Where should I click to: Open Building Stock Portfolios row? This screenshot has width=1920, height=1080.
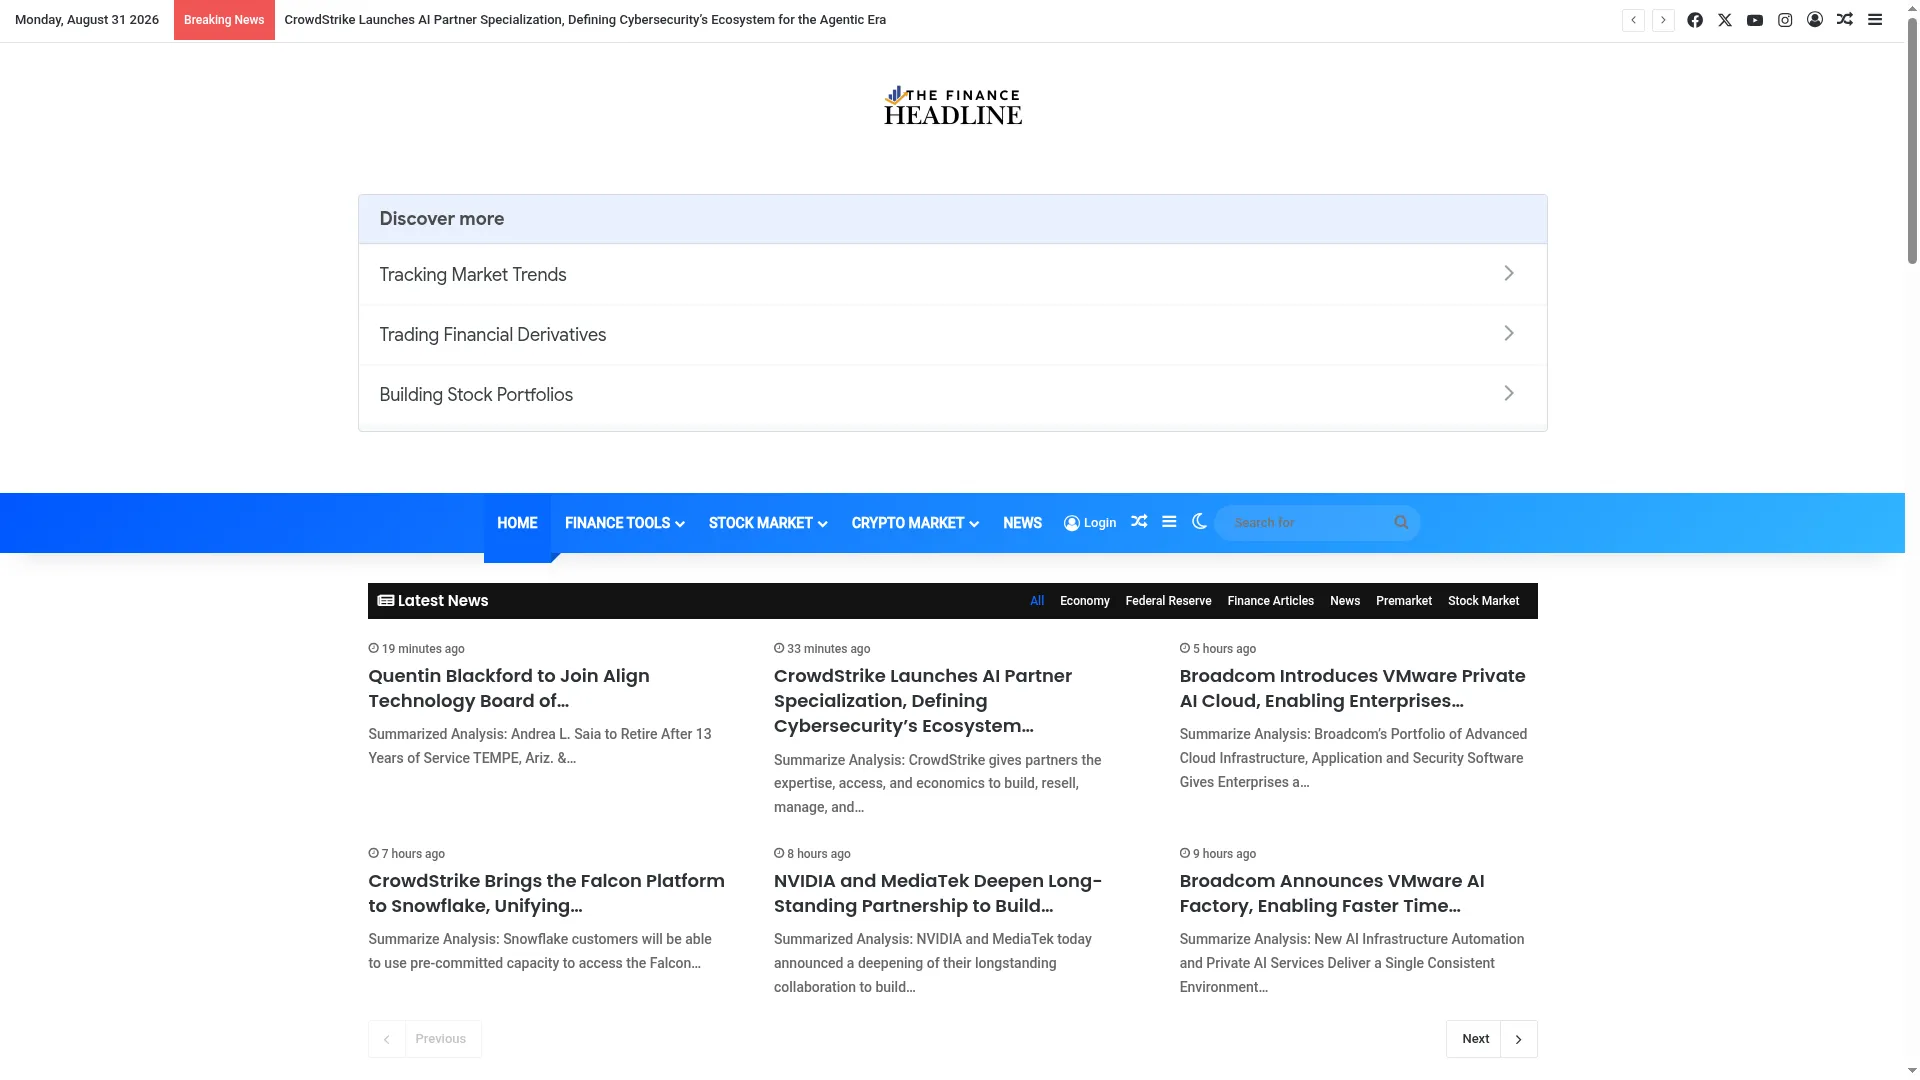[952, 394]
